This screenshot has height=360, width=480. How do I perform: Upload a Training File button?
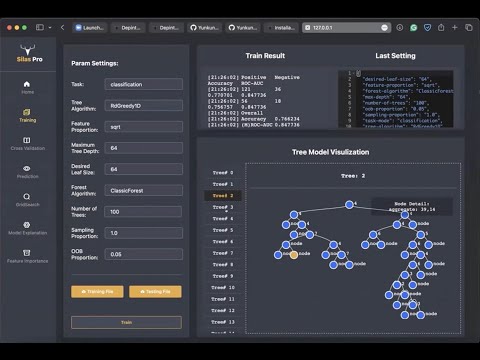pyautogui.click(x=97, y=292)
